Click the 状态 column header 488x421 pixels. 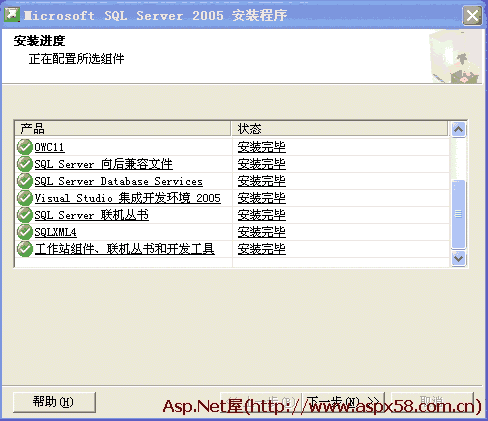pyautogui.click(x=339, y=129)
